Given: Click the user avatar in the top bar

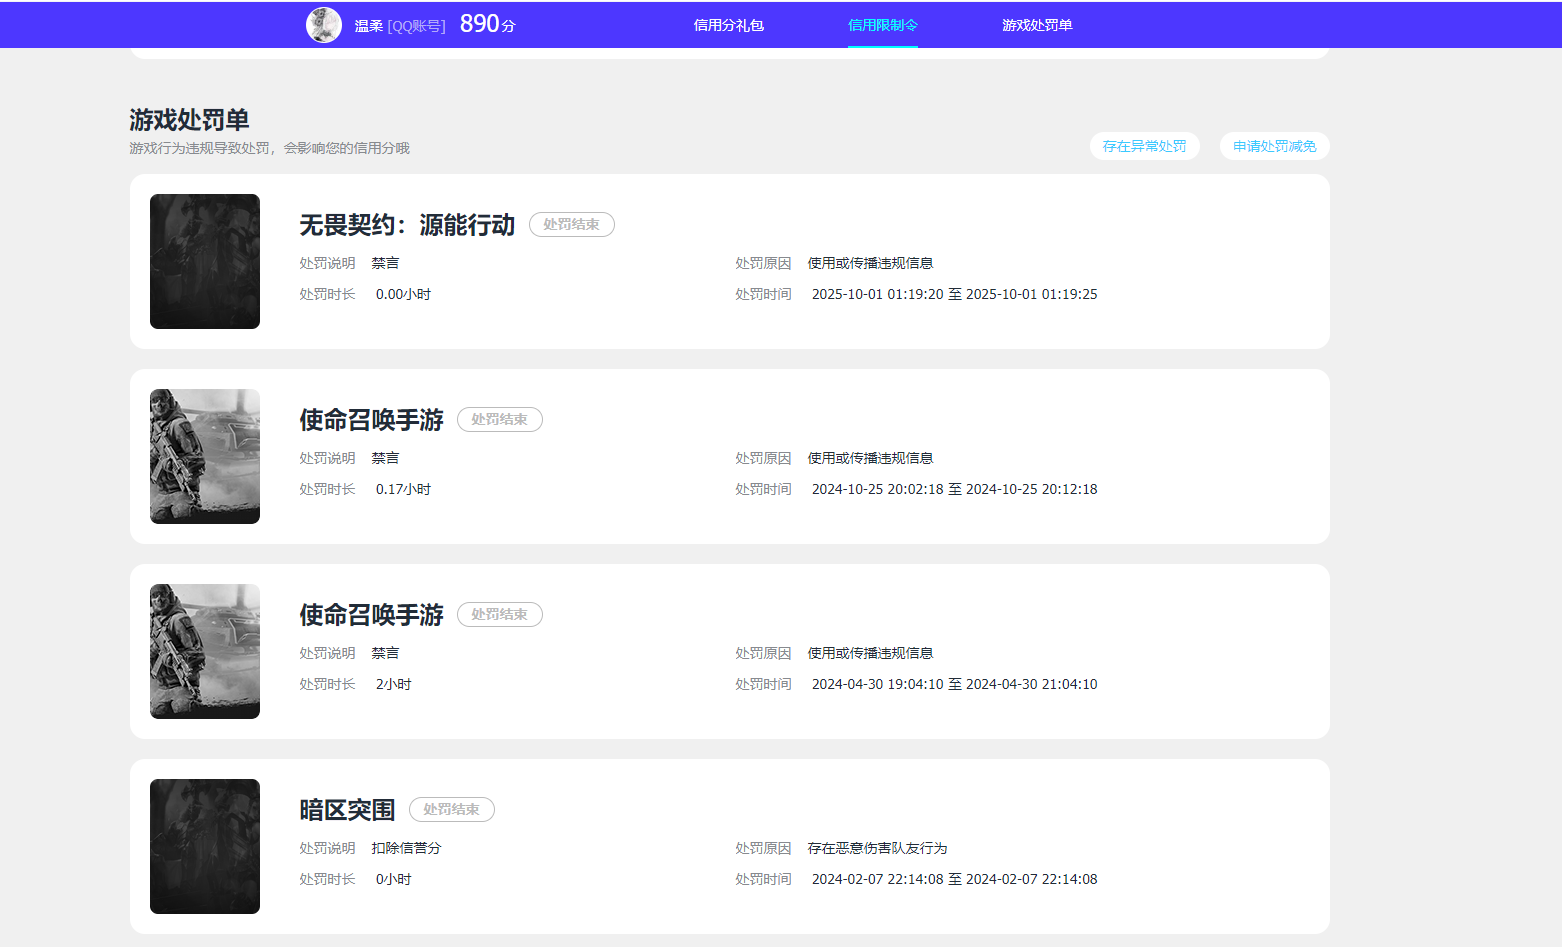Looking at the screenshot, I should pos(323,24).
